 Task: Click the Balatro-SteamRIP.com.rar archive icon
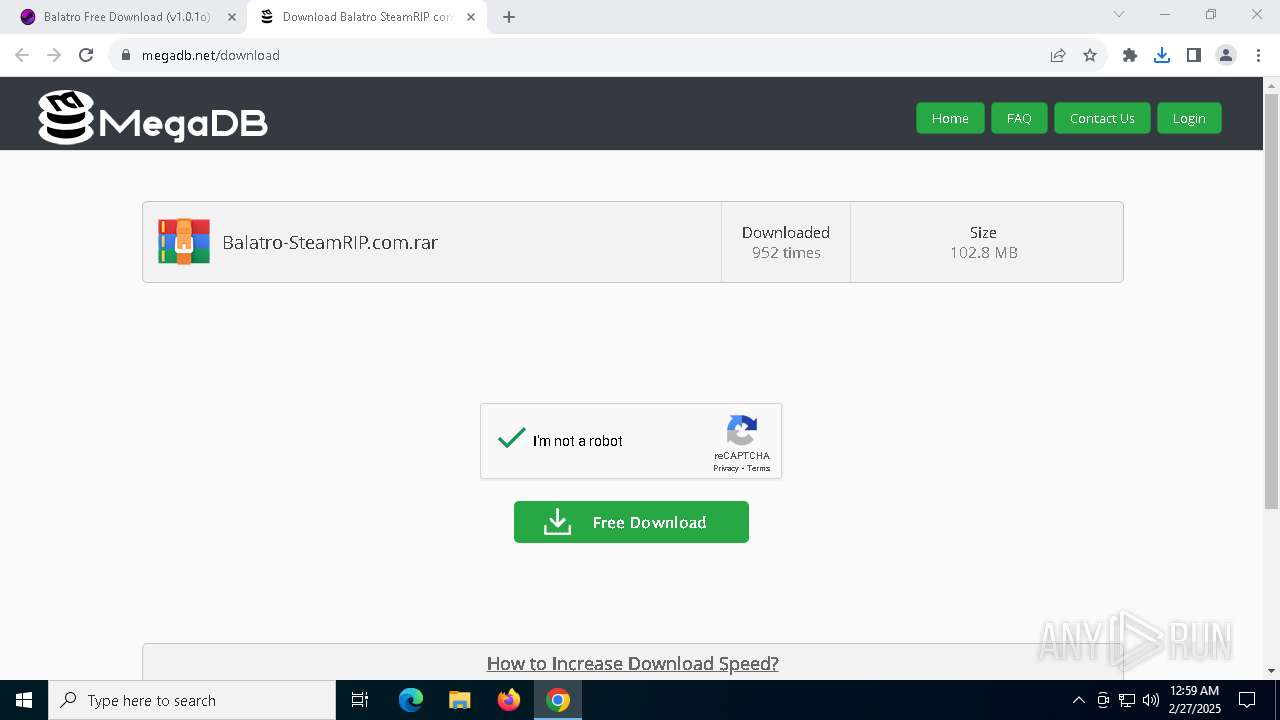pyautogui.click(x=184, y=242)
